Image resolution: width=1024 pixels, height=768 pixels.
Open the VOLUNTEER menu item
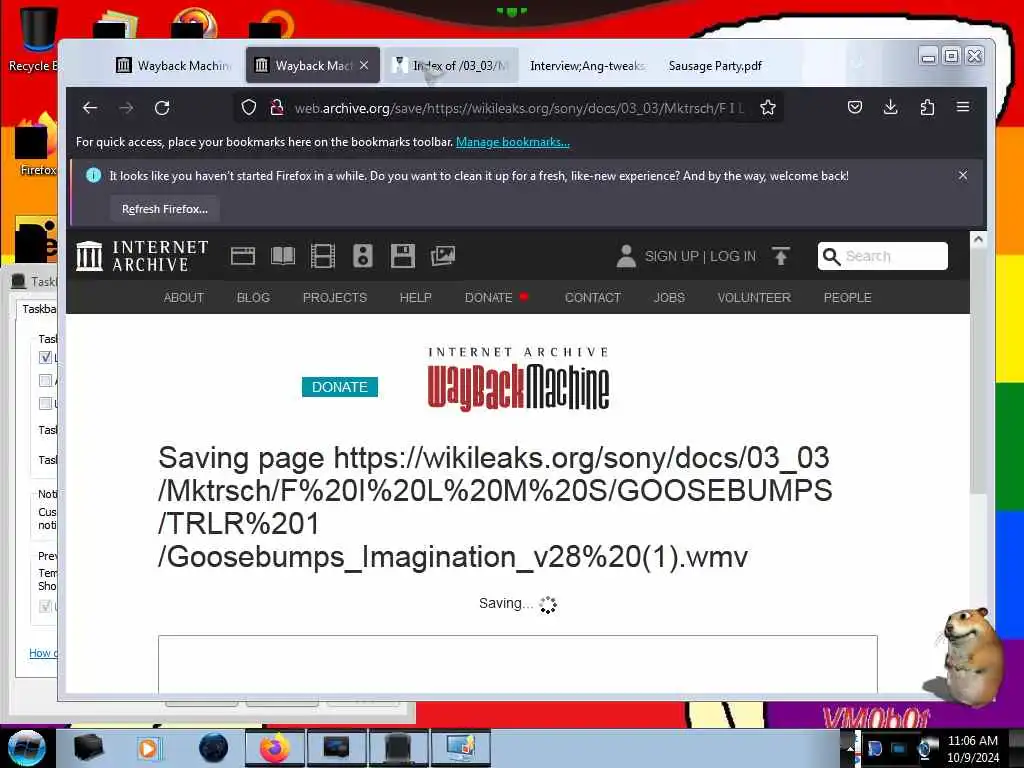pos(754,297)
